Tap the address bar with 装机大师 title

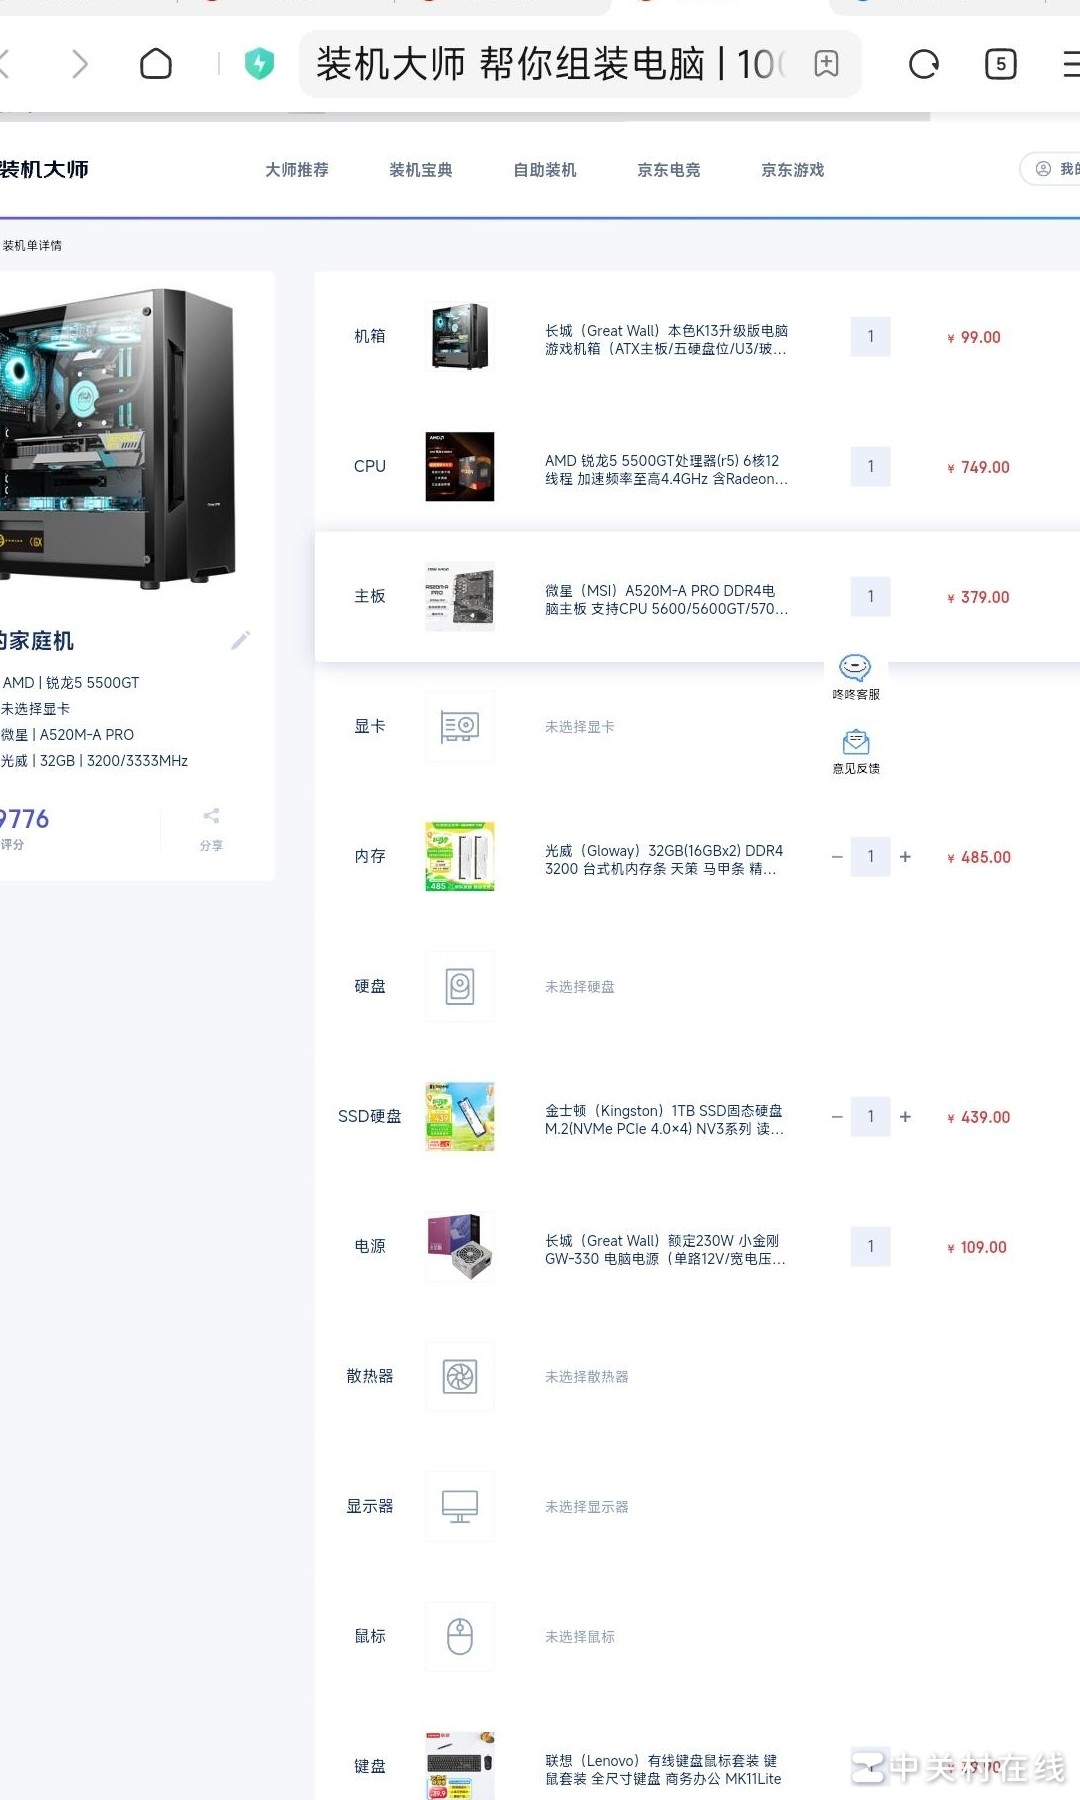[x=580, y=64]
